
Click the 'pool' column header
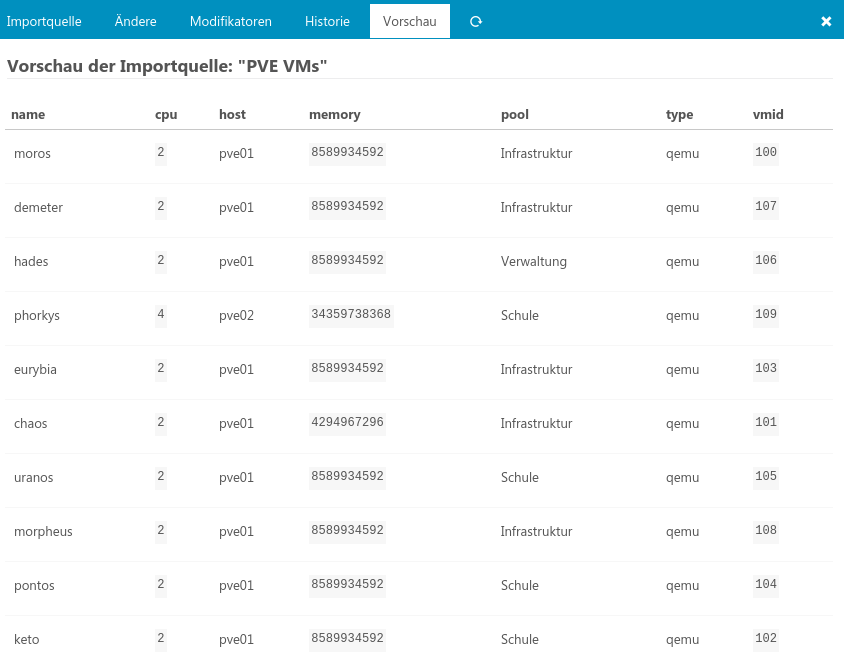click(x=515, y=115)
